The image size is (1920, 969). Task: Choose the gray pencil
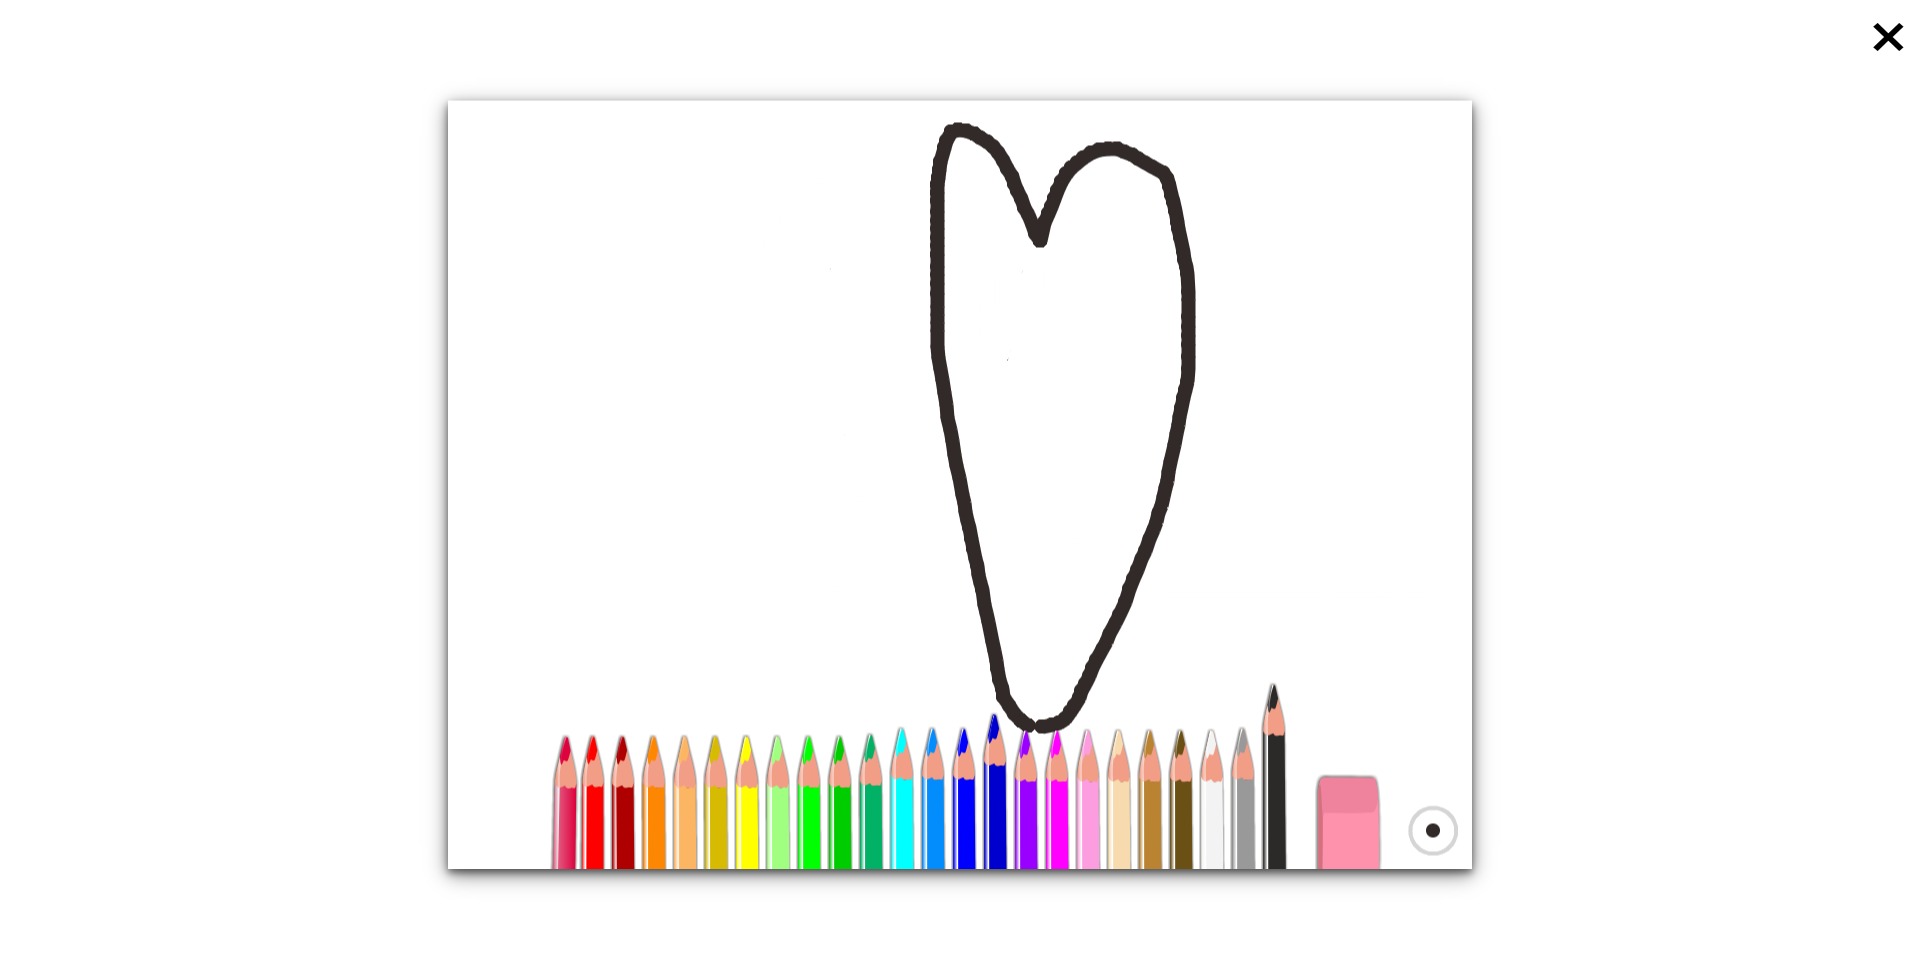(1243, 799)
